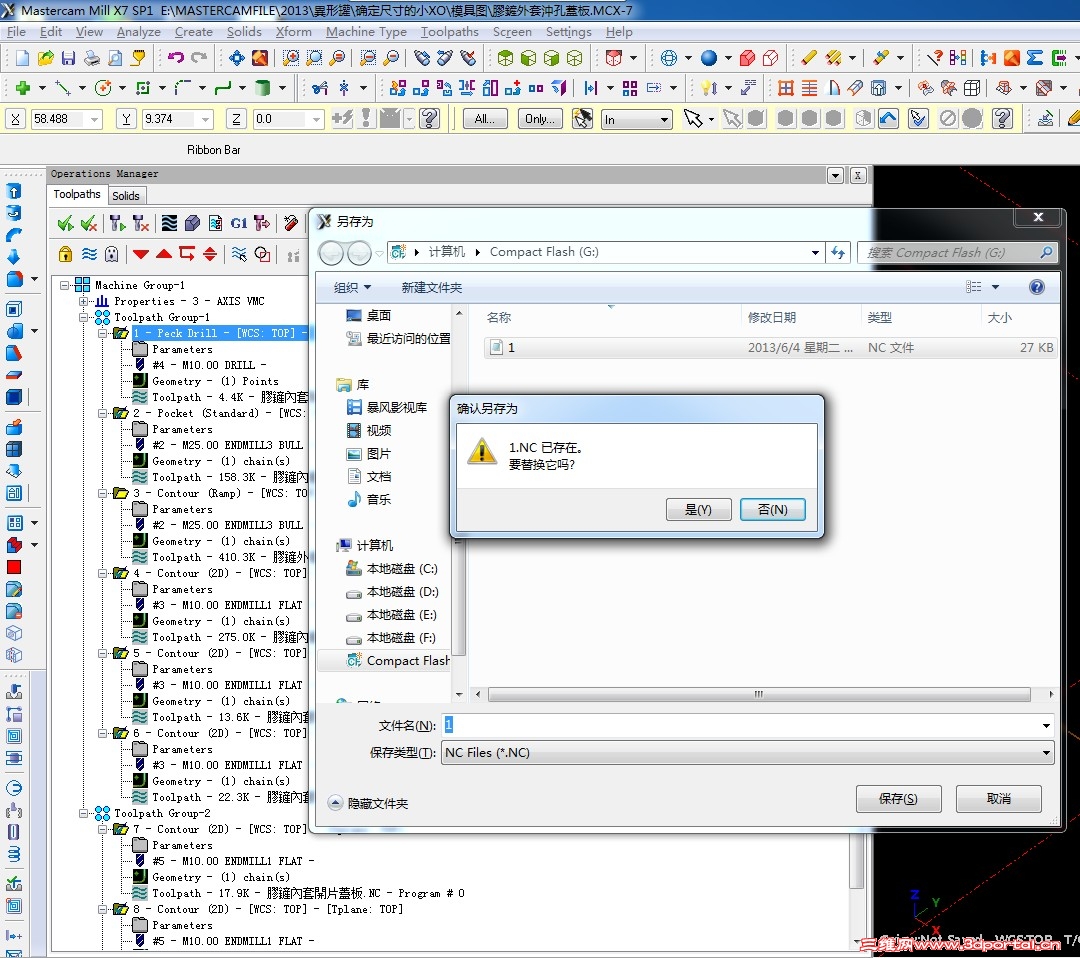Click the Y coordinate lock button

click(125, 119)
